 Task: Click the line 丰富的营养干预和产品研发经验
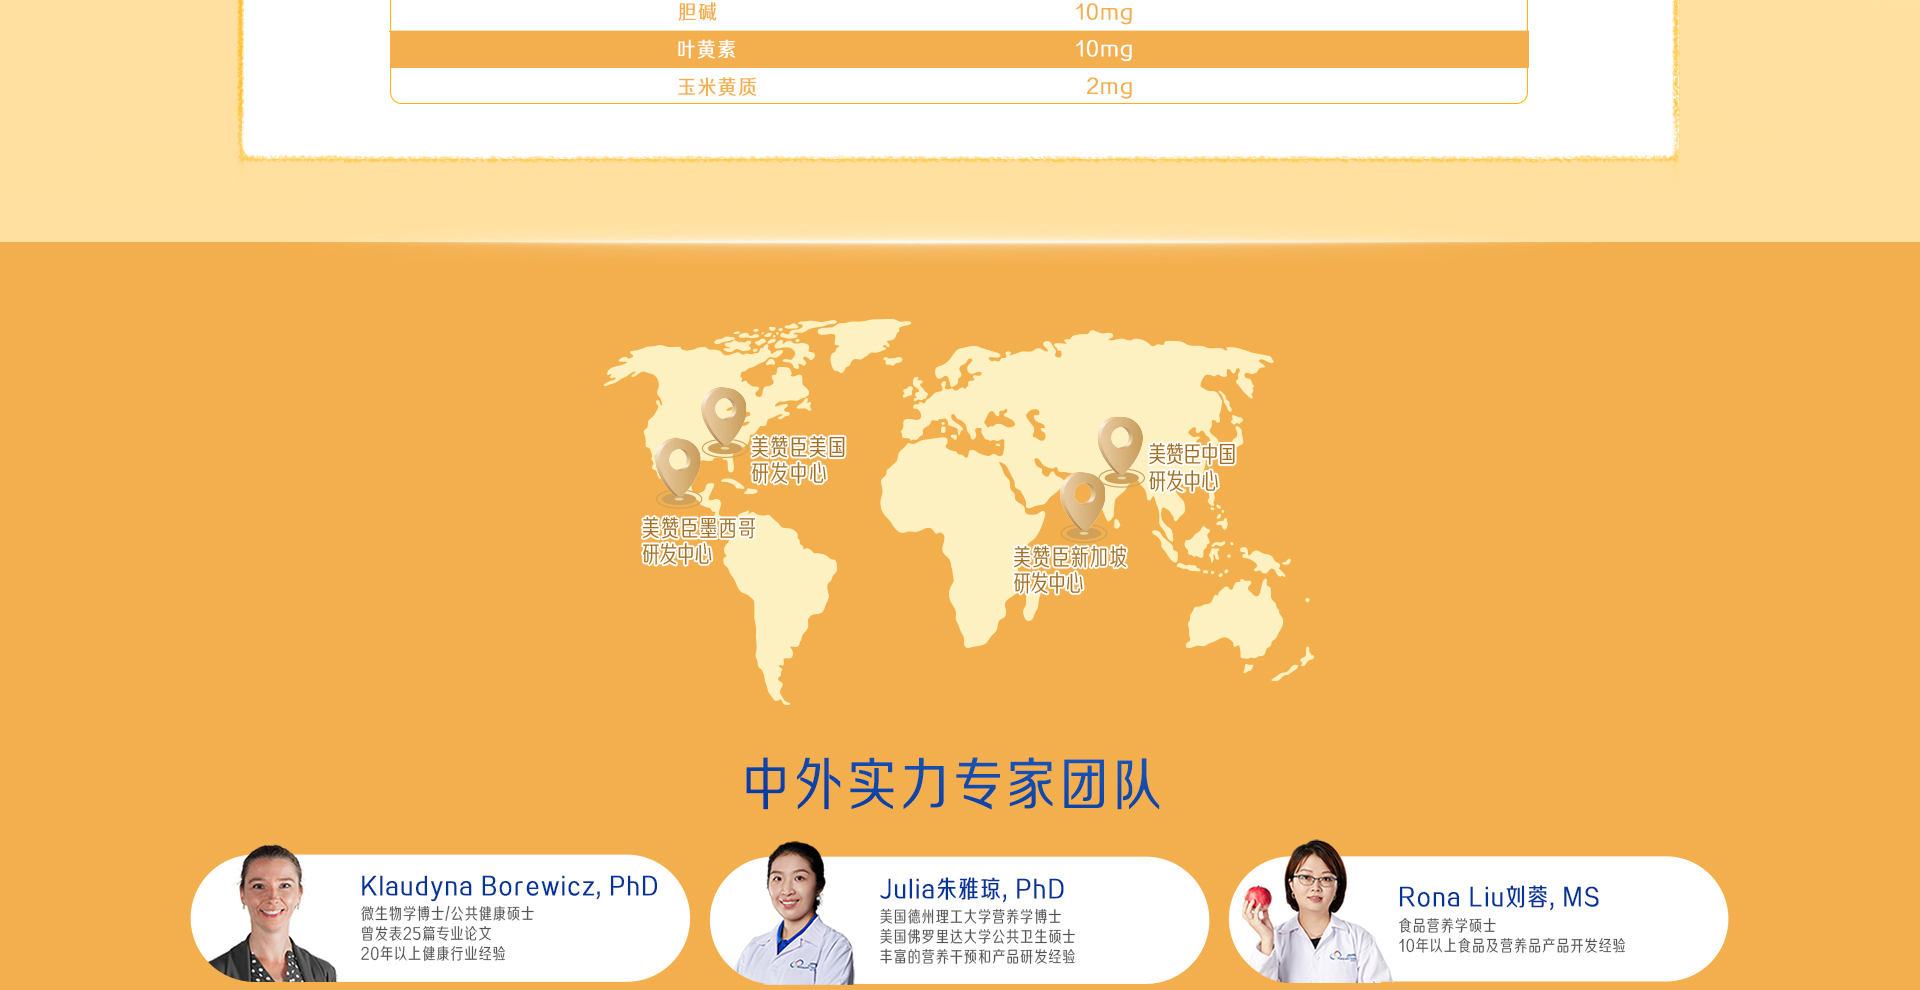(x=977, y=957)
